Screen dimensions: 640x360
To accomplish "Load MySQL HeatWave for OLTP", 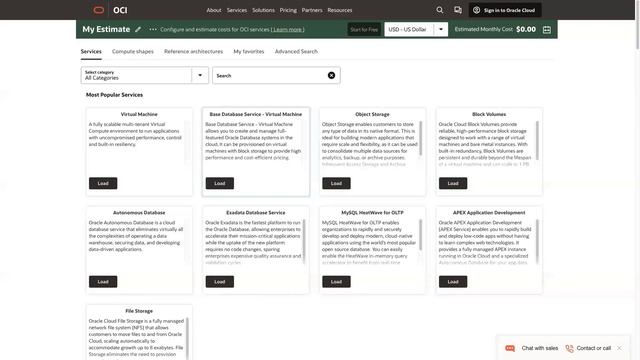I will click(x=336, y=282).
